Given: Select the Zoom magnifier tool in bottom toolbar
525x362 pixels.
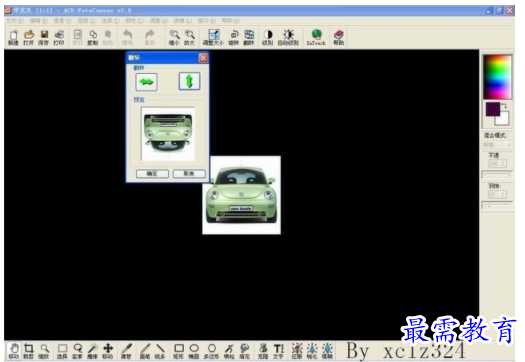Looking at the screenshot, I should (44, 351).
